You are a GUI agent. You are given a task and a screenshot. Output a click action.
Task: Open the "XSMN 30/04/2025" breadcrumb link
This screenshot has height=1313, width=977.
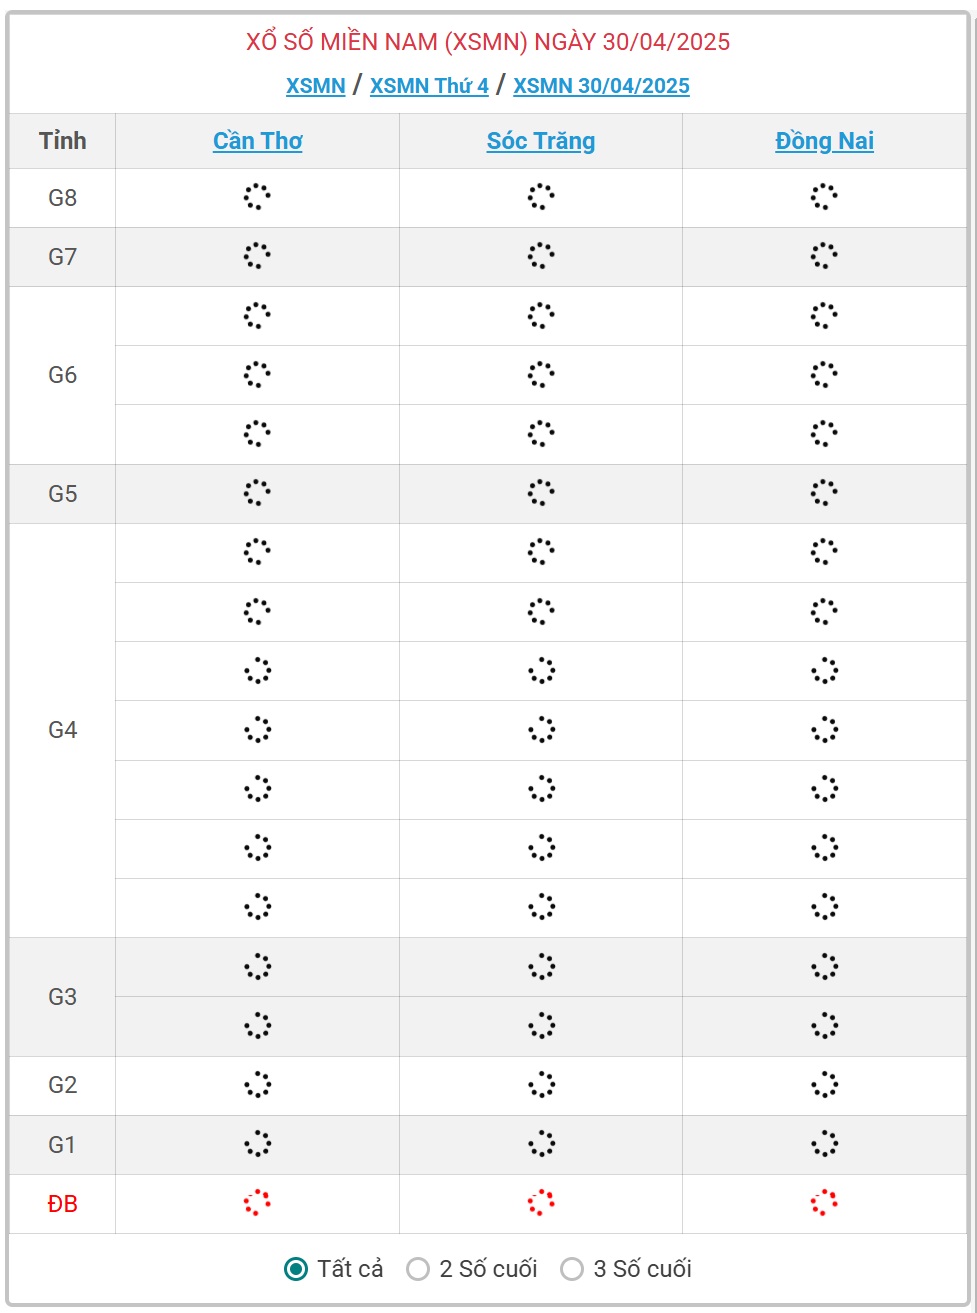pyautogui.click(x=601, y=86)
